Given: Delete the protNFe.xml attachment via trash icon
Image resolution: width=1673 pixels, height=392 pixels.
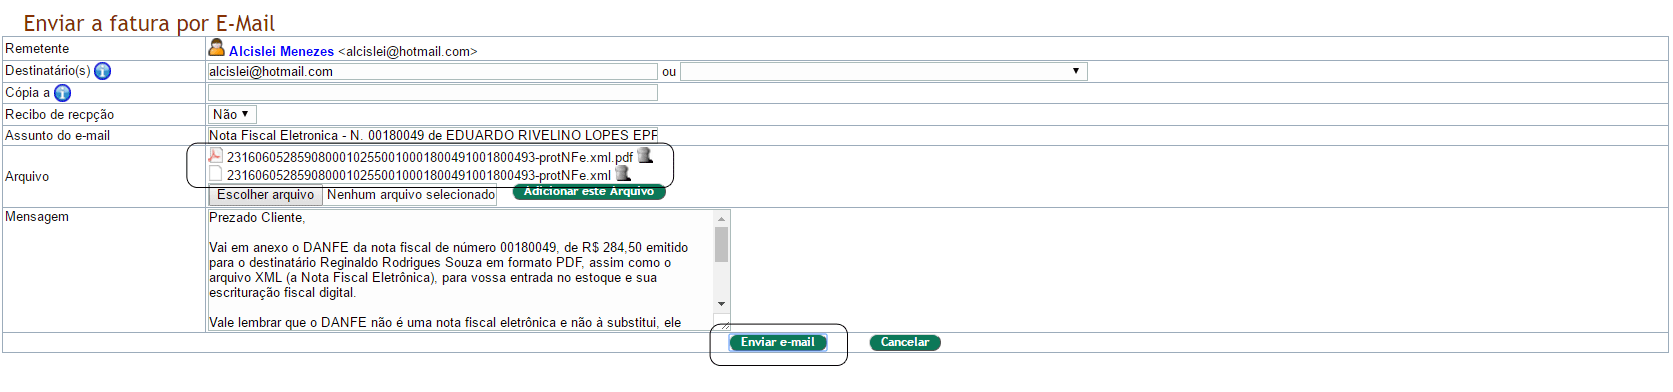Looking at the screenshot, I should point(623,174).
